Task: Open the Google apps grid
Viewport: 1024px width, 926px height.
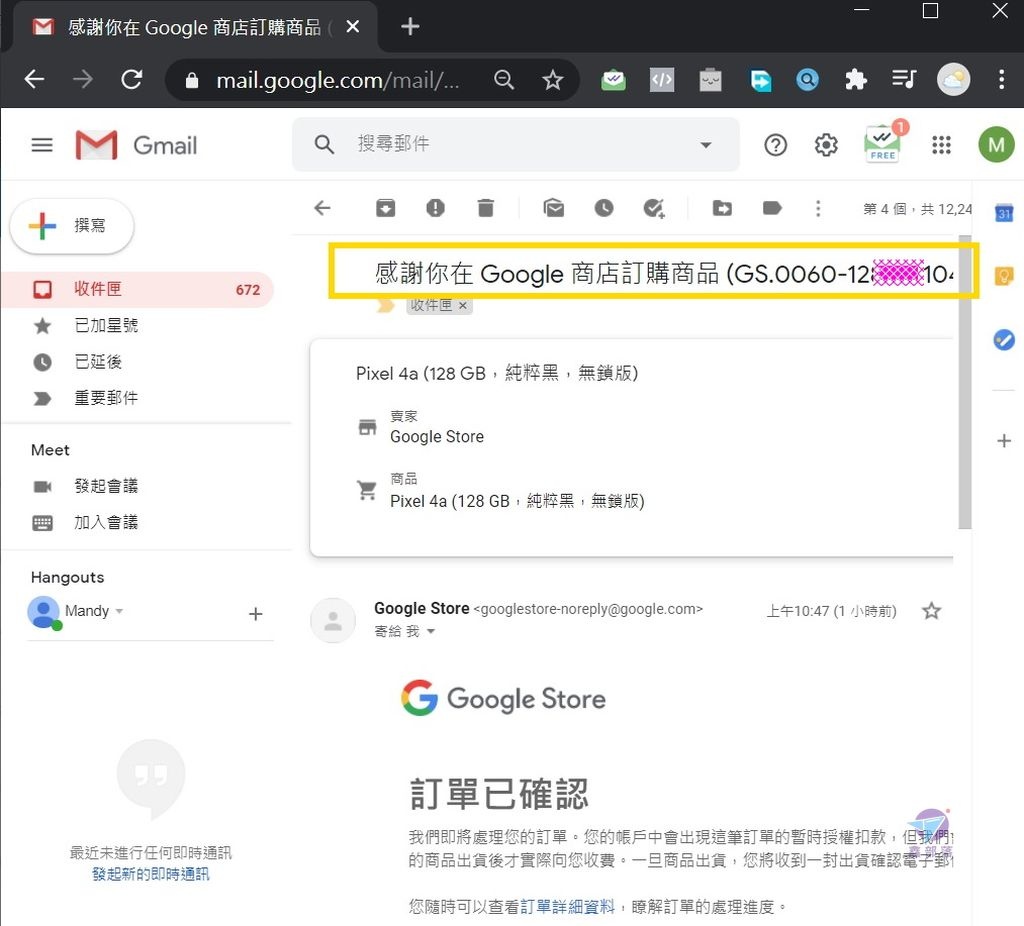Action: click(x=941, y=145)
